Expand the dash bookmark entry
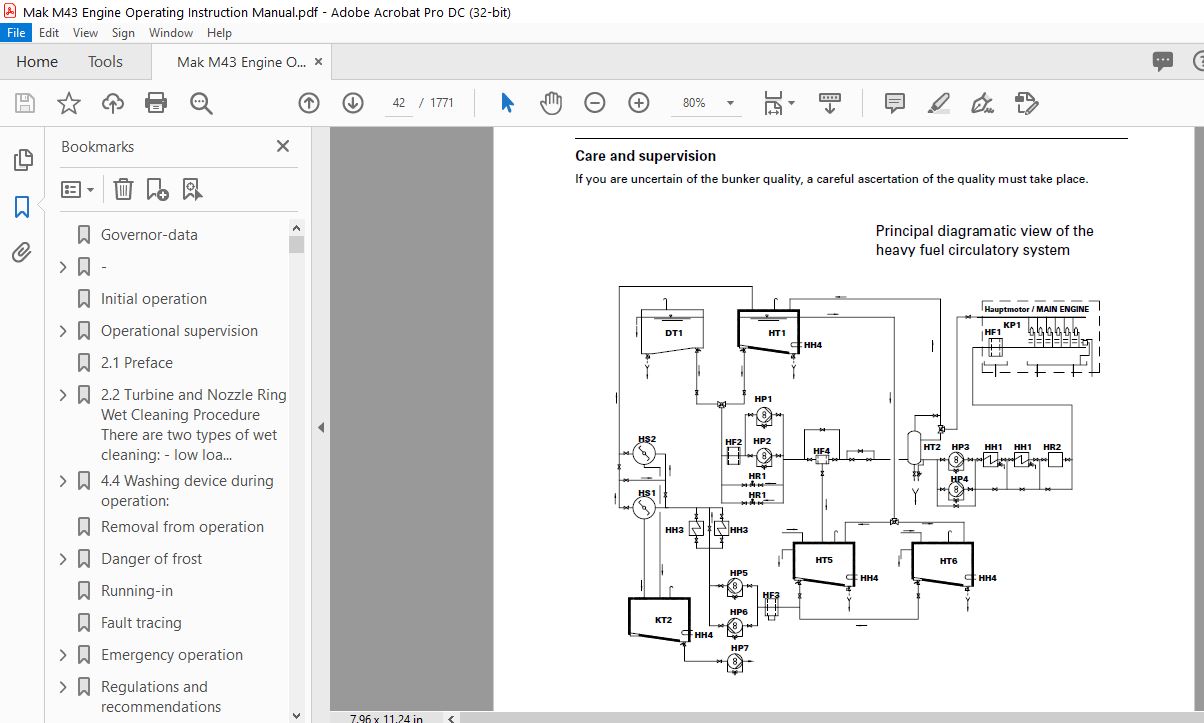The image size is (1204, 723). pyautogui.click(x=64, y=267)
